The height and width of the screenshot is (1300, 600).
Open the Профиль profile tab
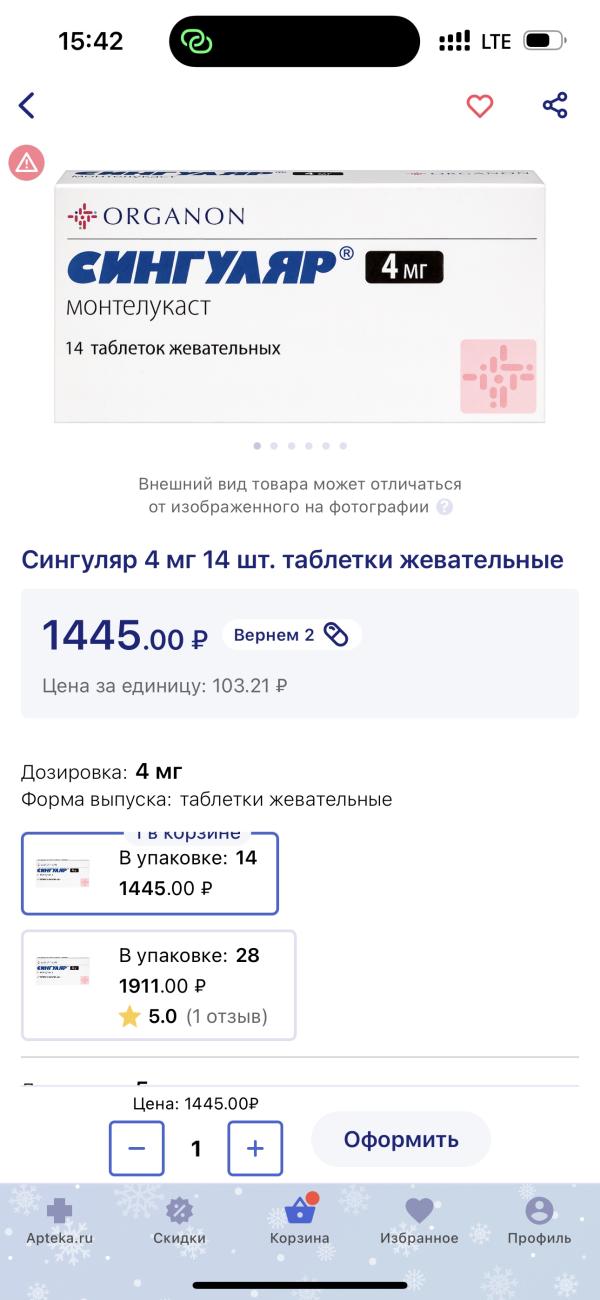tap(539, 1221)
